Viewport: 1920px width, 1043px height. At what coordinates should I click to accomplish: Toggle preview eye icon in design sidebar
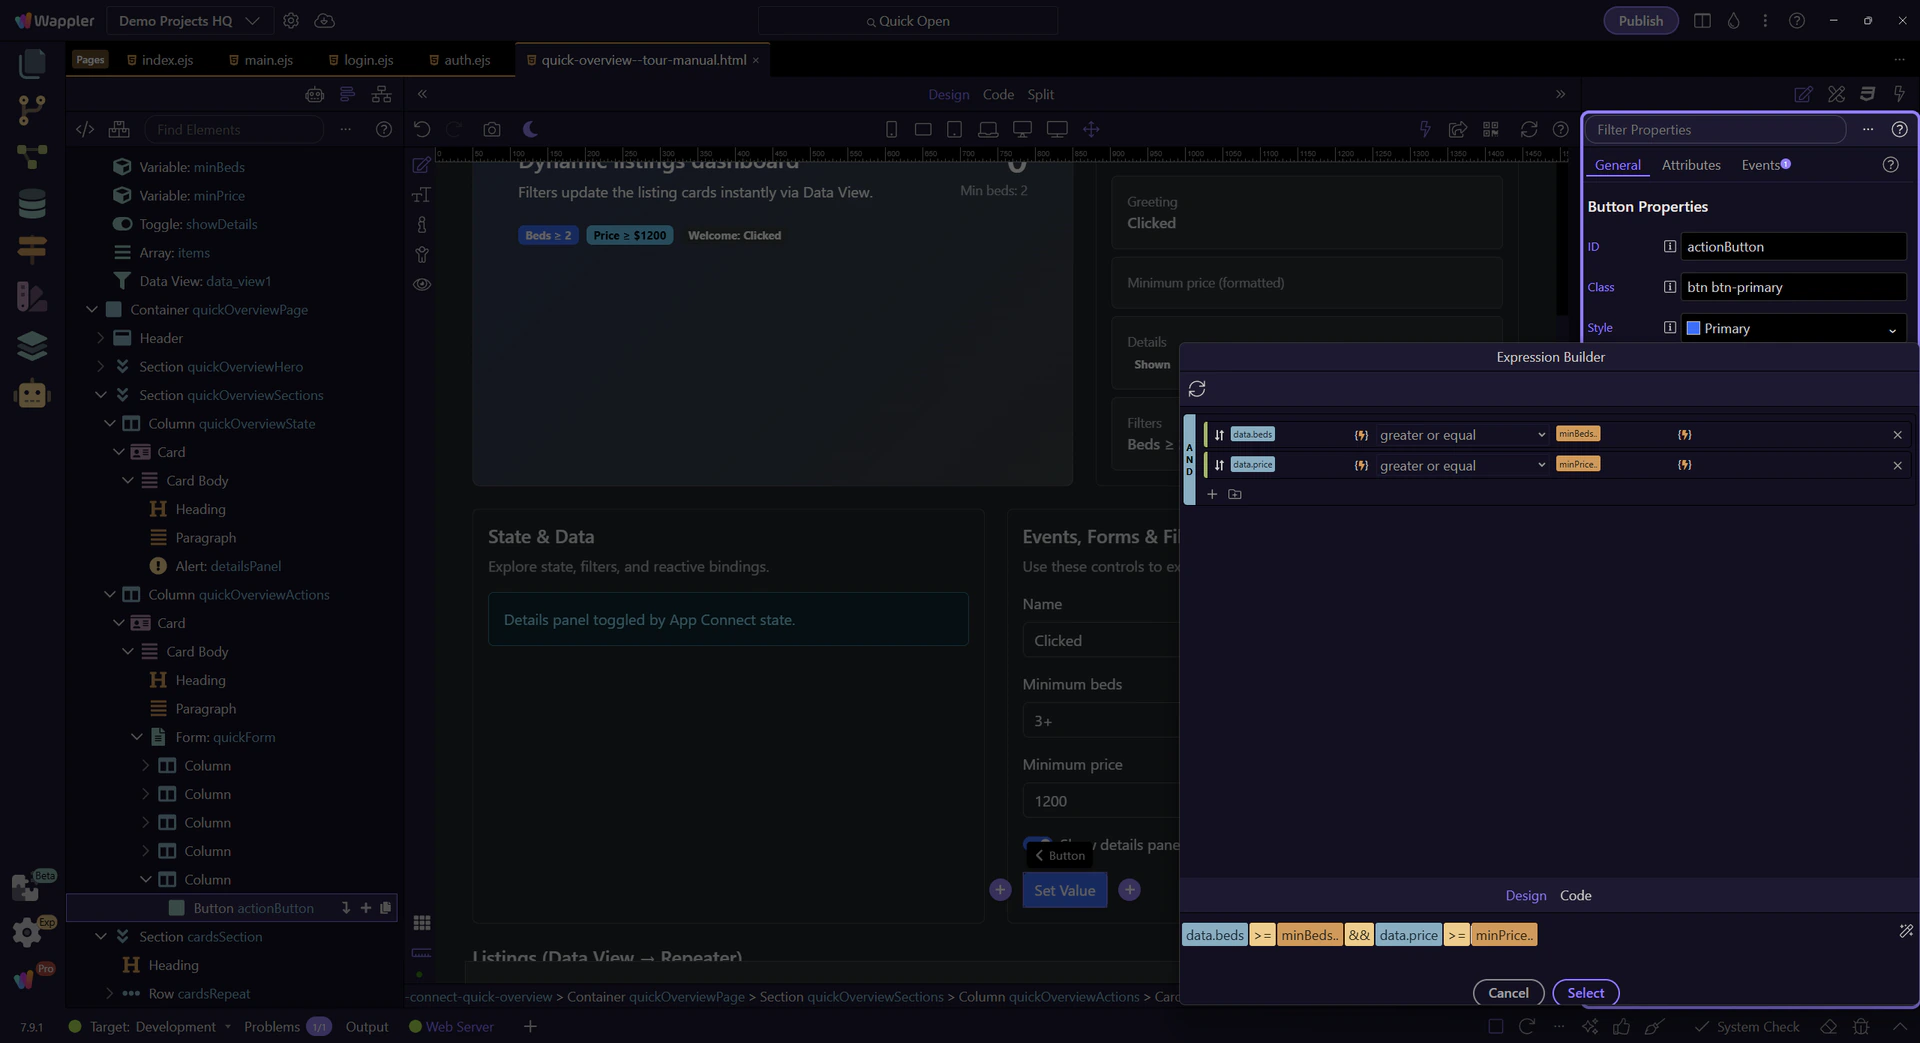pyautogui.click(x=422, y=284)
